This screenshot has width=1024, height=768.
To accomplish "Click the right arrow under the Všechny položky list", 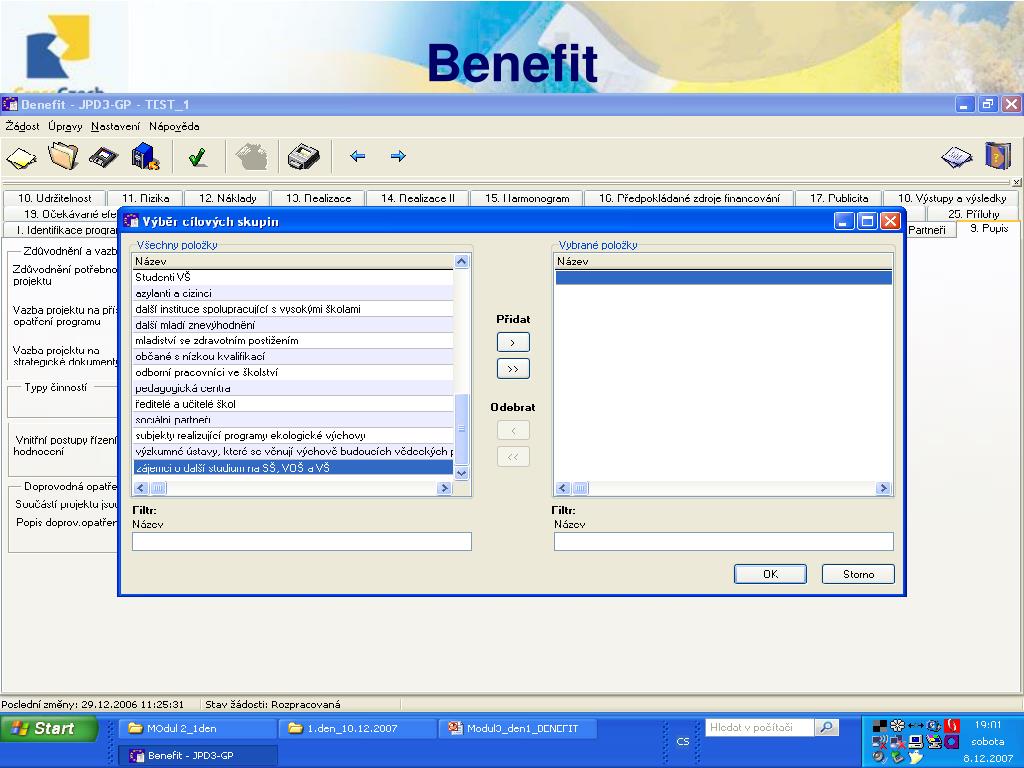I will coord(444,488).
